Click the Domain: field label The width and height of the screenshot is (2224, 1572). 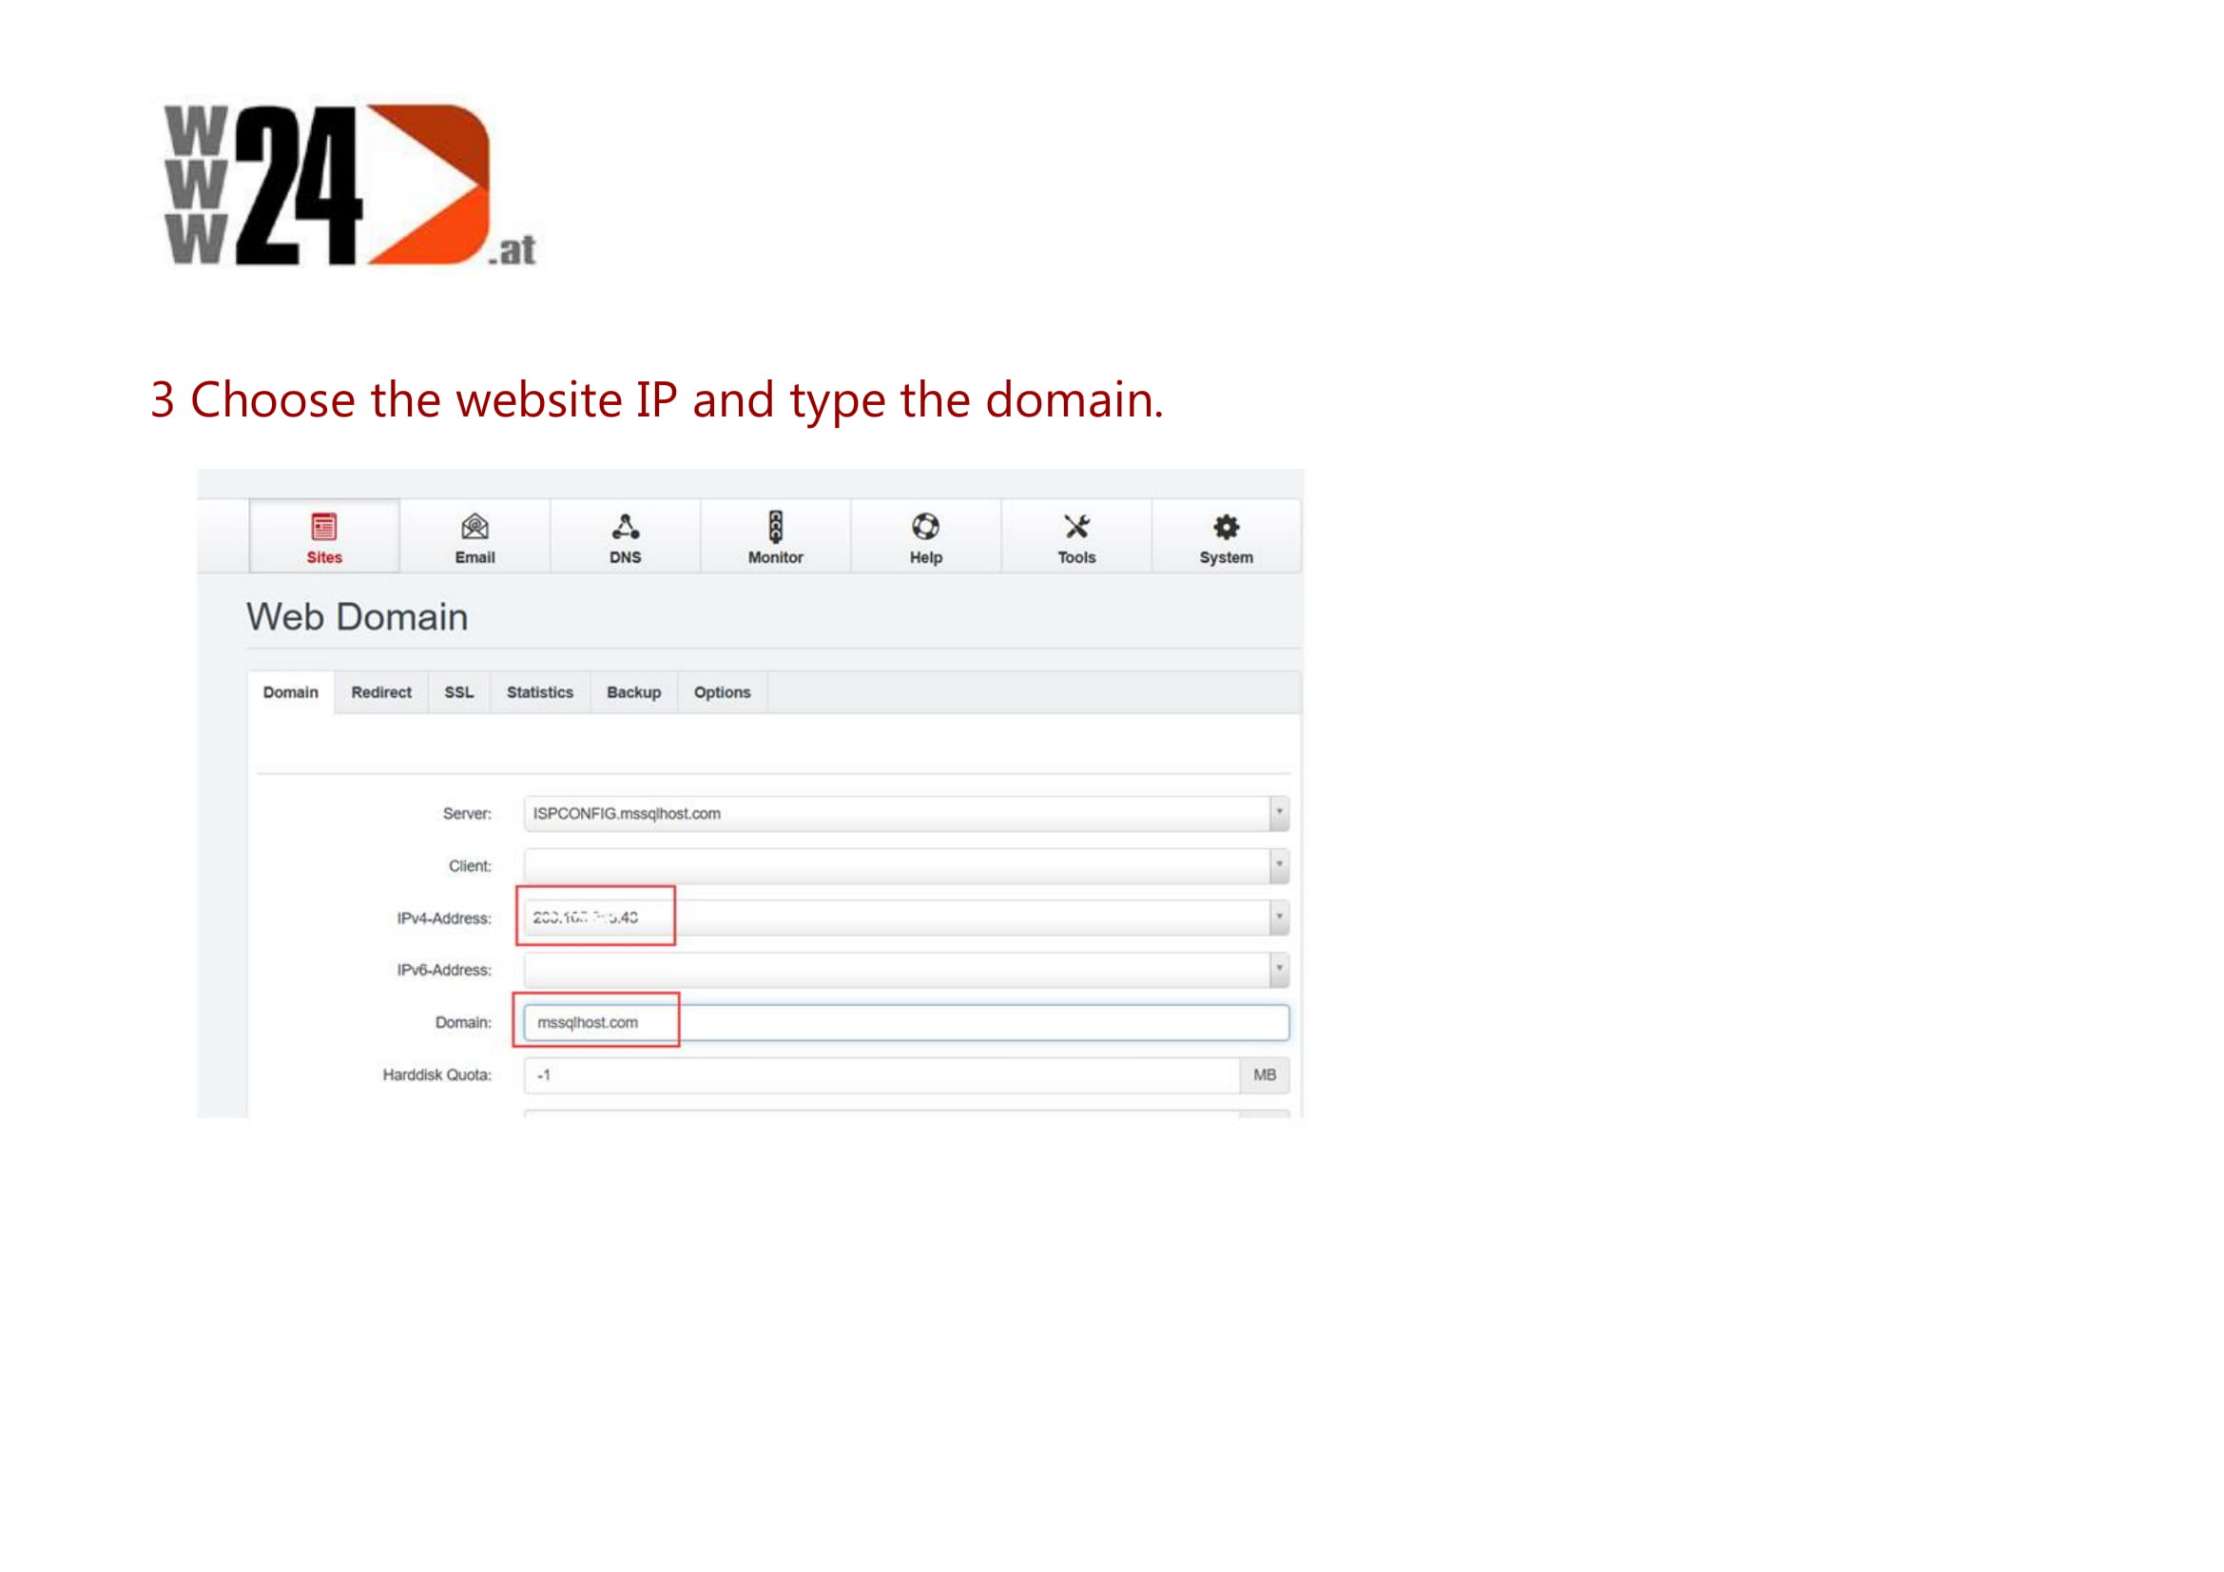point(463,1023)
